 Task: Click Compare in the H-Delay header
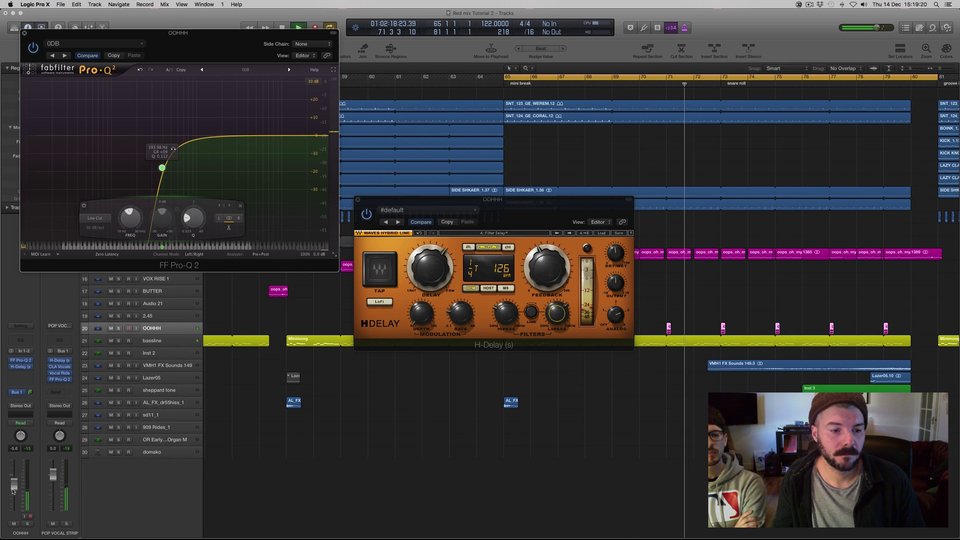[421, 222]
